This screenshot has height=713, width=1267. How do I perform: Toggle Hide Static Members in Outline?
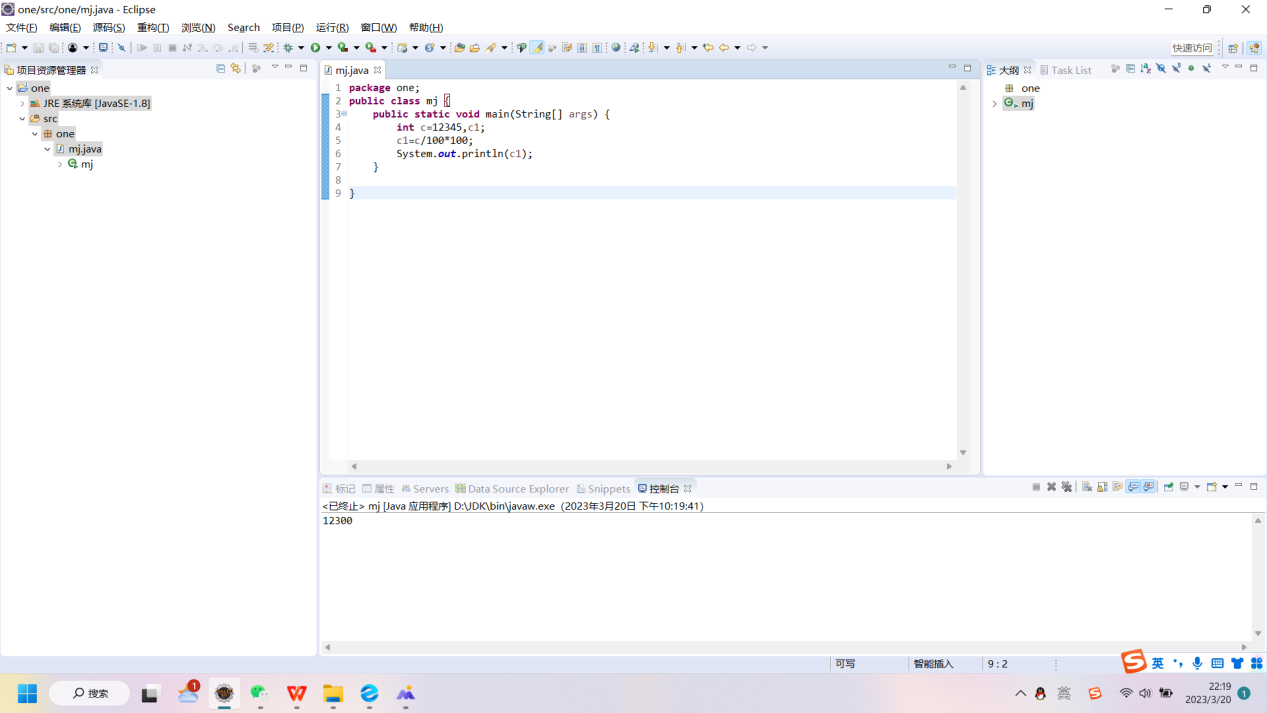click(1176, 68)
